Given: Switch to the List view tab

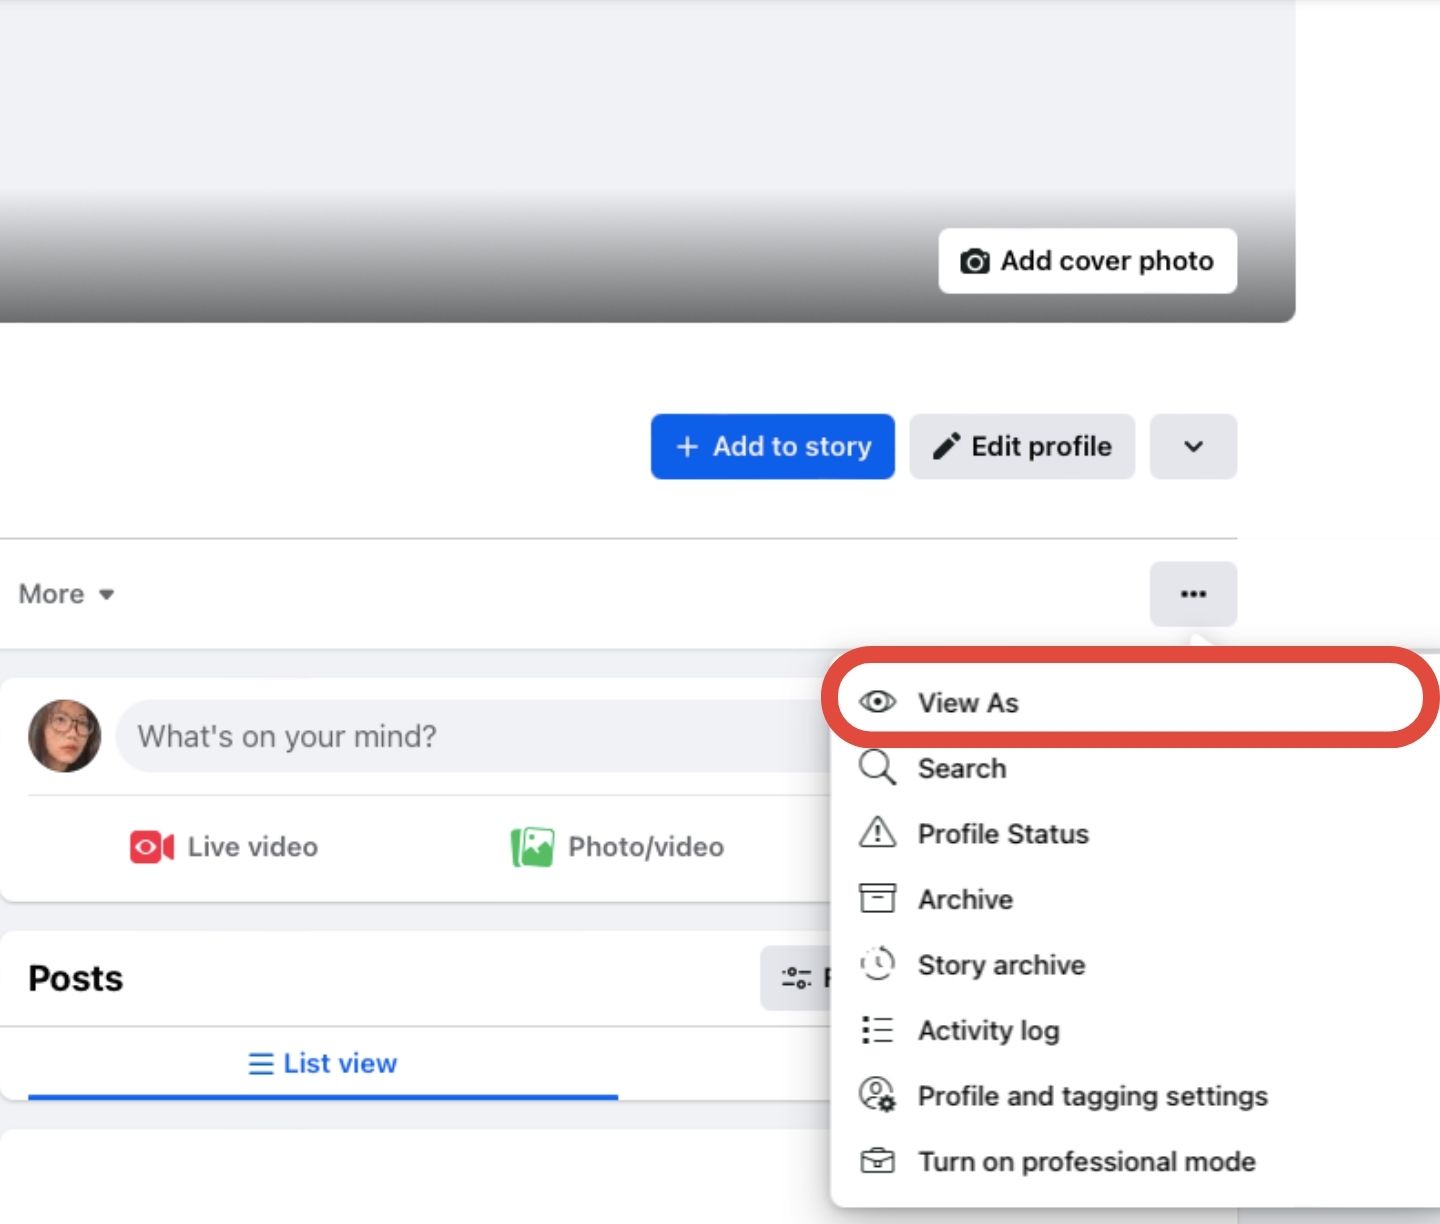Looking at the screenshot, I should coord(322,1063).
